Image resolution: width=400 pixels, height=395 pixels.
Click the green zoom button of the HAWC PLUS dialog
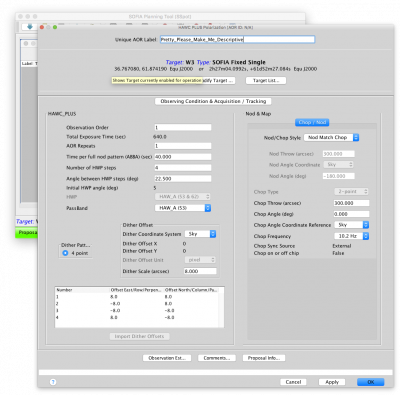pos(55,27)
